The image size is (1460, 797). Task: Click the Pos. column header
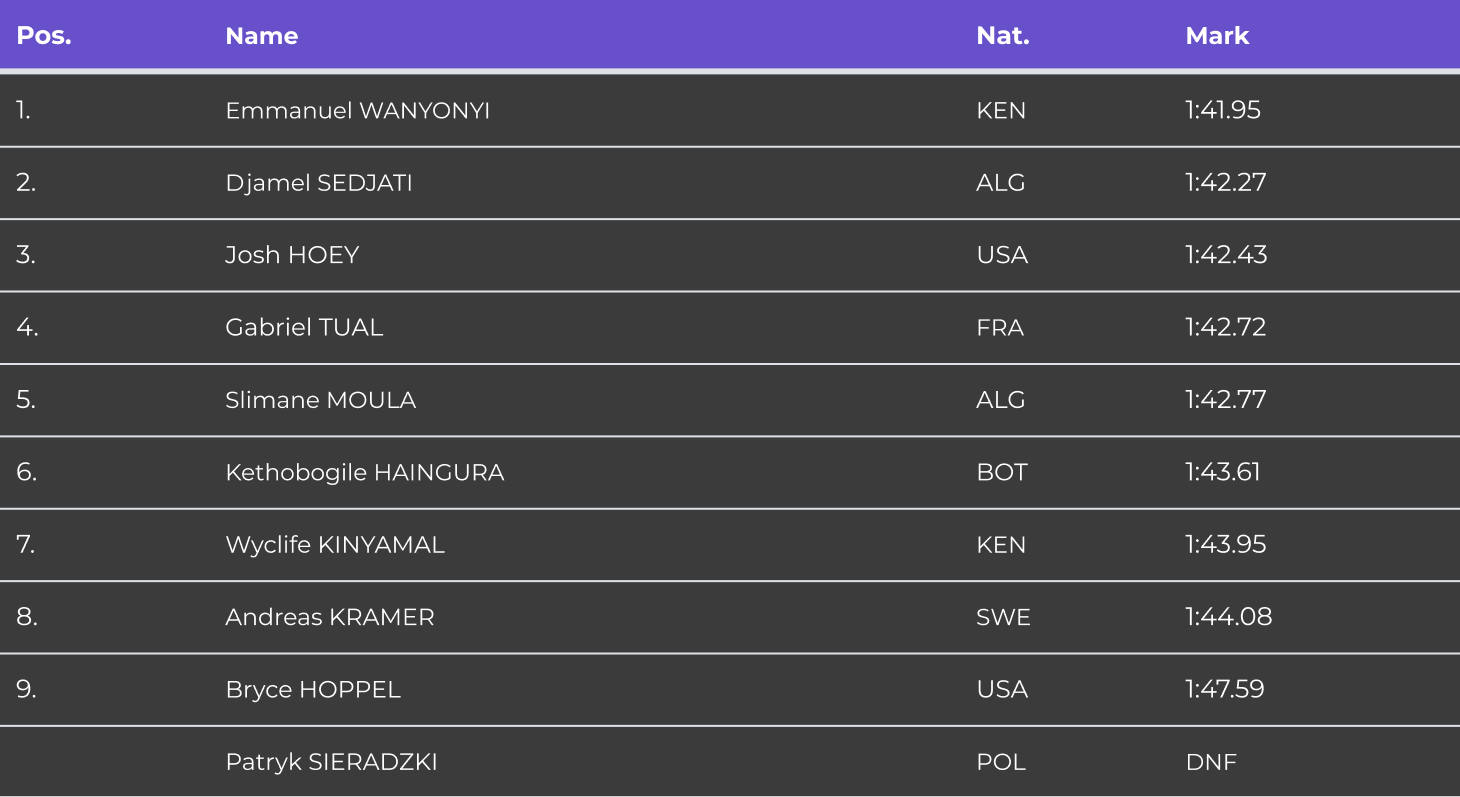click(x=45, y=36)
